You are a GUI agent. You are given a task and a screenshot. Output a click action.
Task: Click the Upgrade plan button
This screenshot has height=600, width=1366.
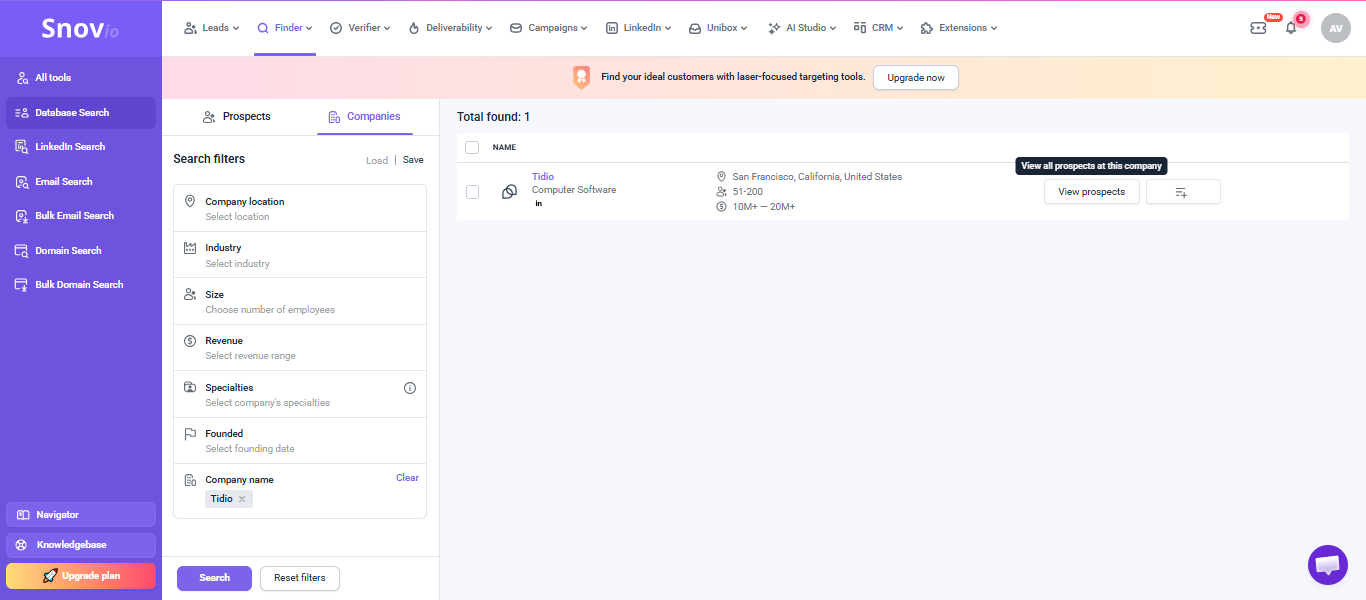click(x=81, y=576)
